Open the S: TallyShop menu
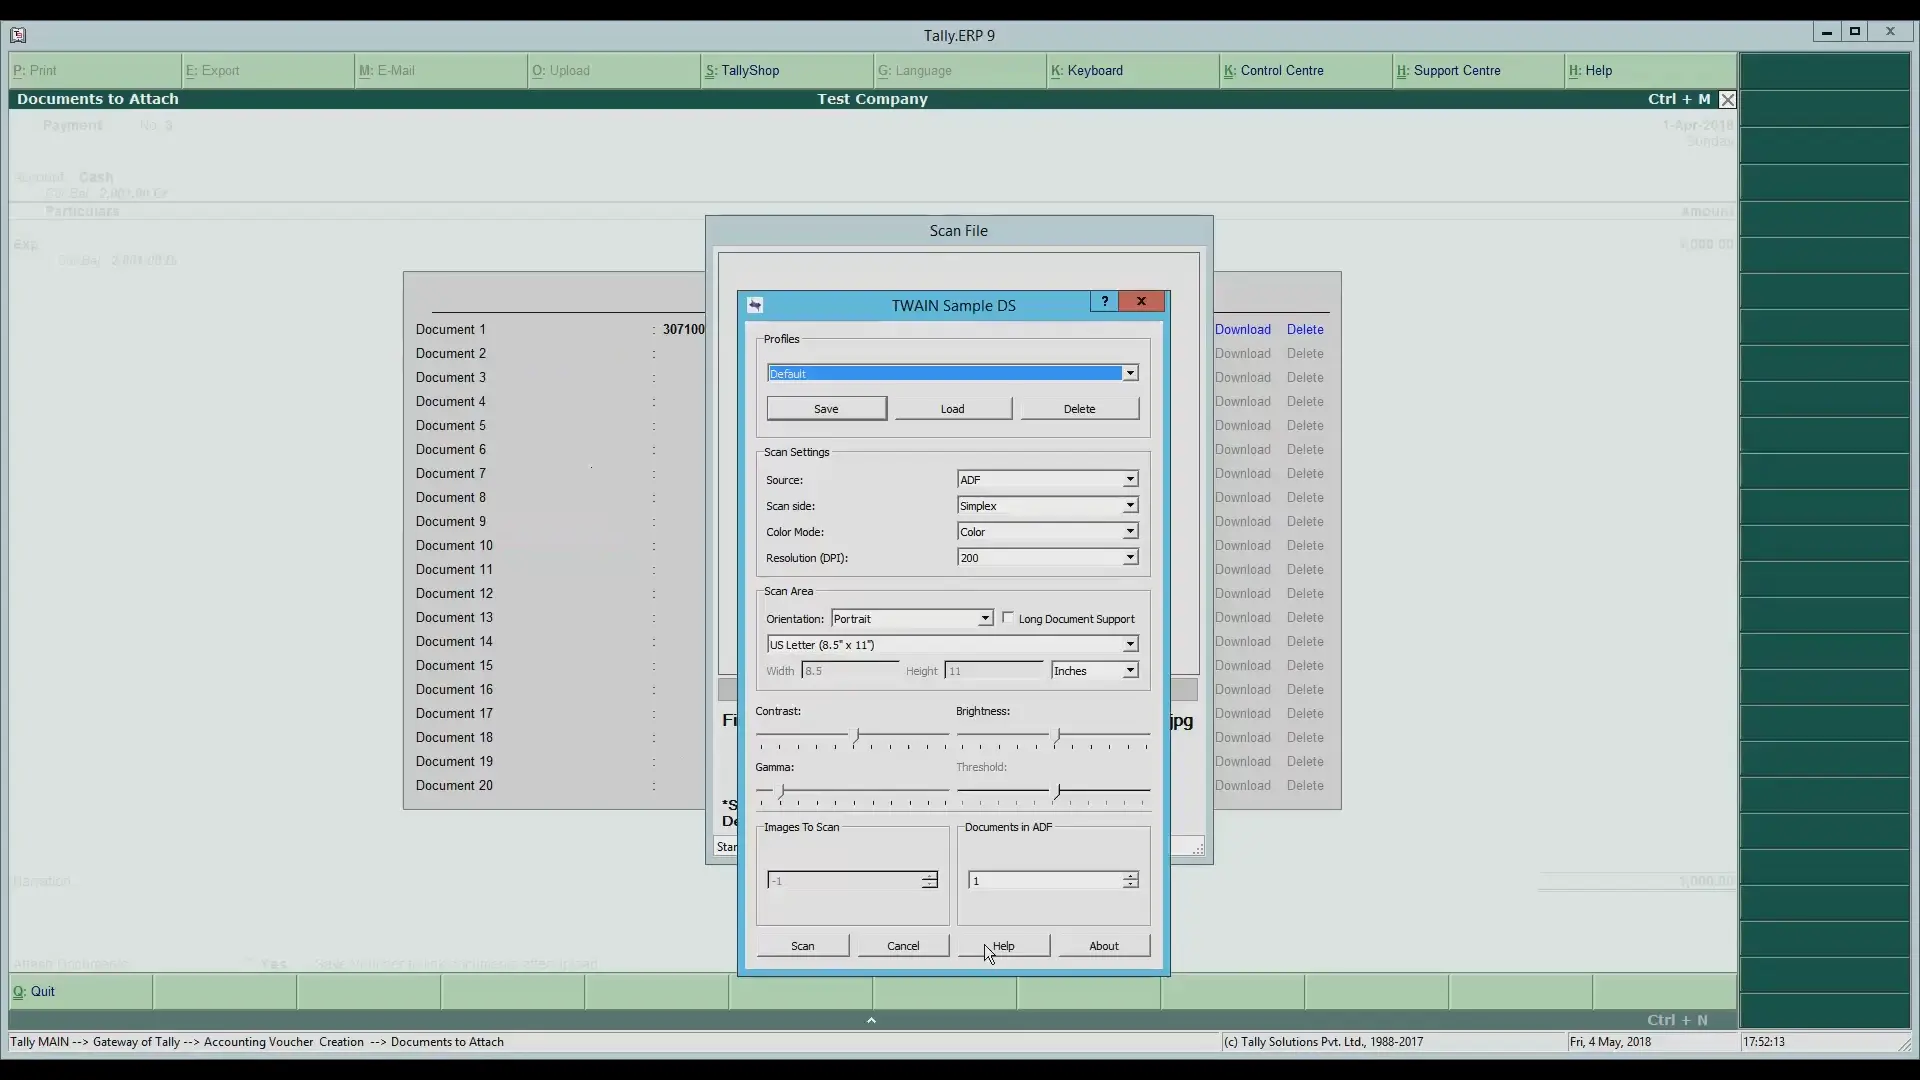The height and width of the screenshot is (1080, 1920). point(787,70)
